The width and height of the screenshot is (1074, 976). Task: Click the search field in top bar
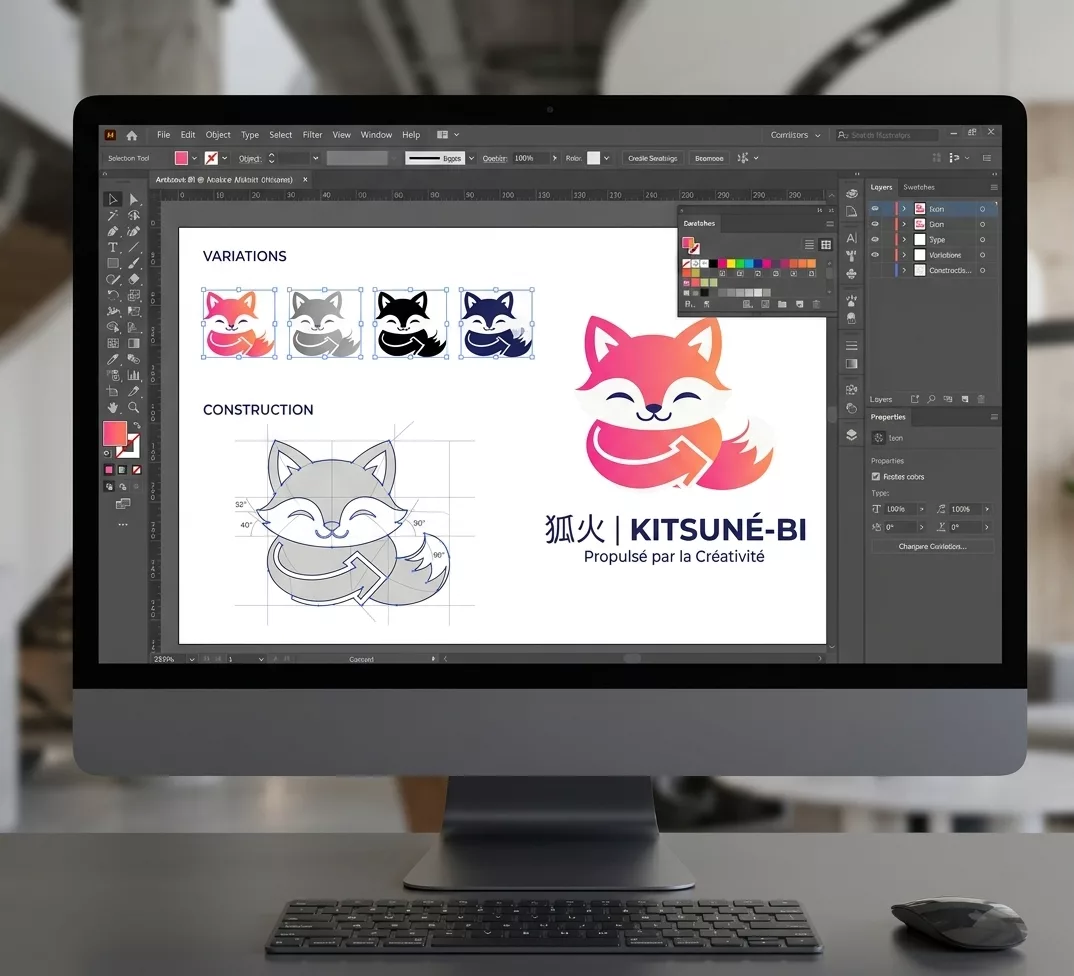pos(886,135)
